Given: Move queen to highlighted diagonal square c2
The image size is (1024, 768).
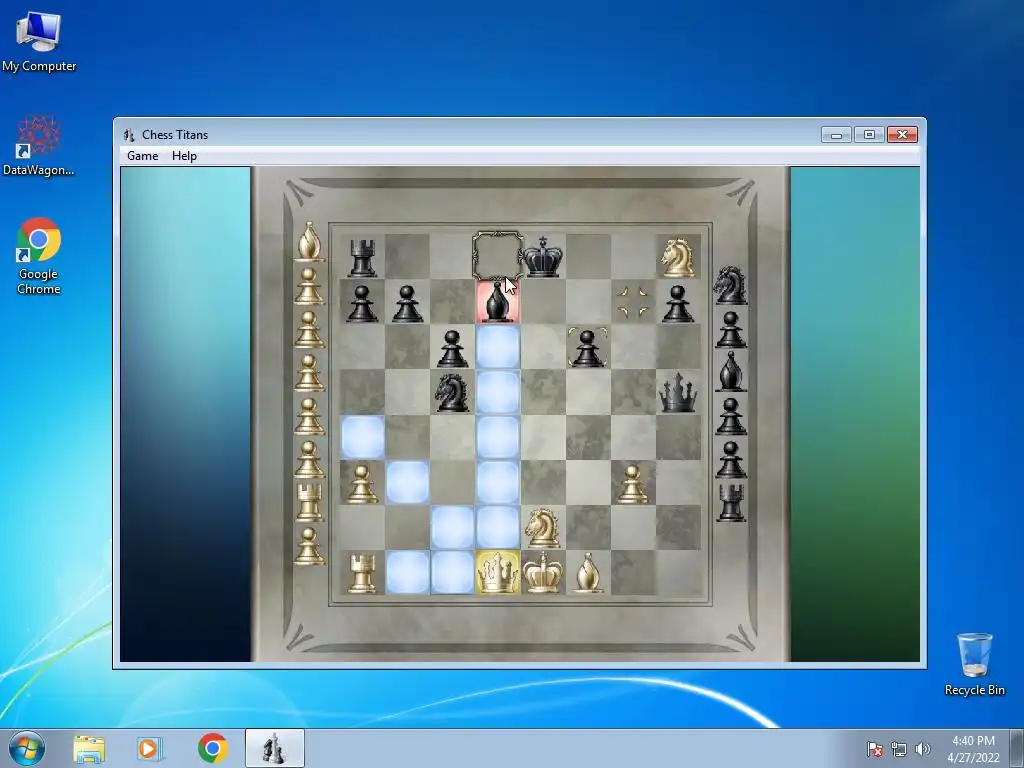Looking at the screenshot, I should (453, 527).
